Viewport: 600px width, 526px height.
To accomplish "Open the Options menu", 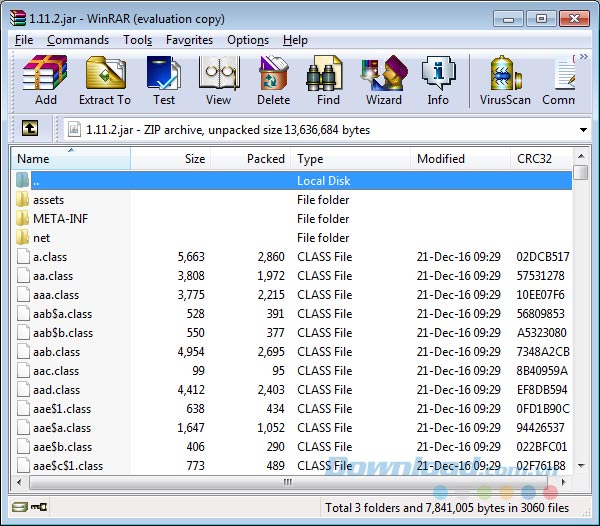I will point(248,40).
